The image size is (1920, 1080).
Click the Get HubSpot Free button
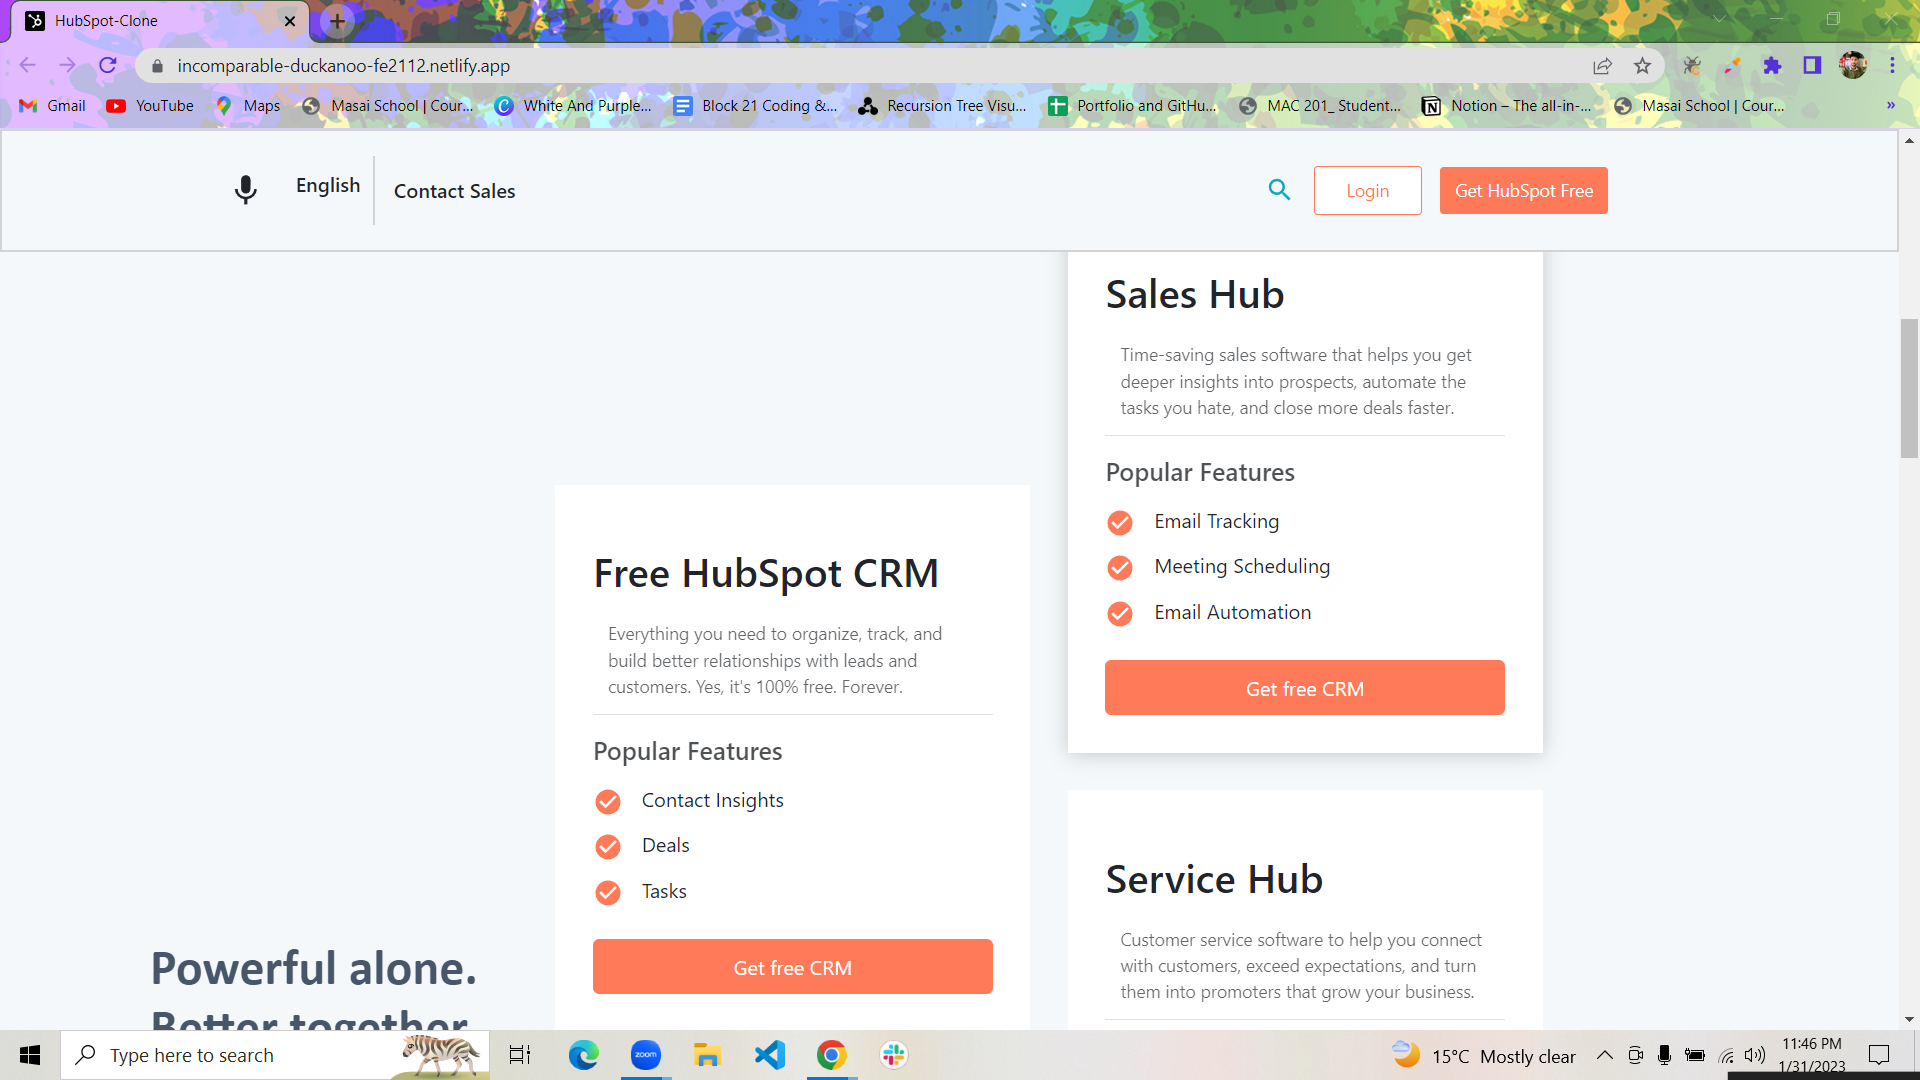click(1523, 190)
